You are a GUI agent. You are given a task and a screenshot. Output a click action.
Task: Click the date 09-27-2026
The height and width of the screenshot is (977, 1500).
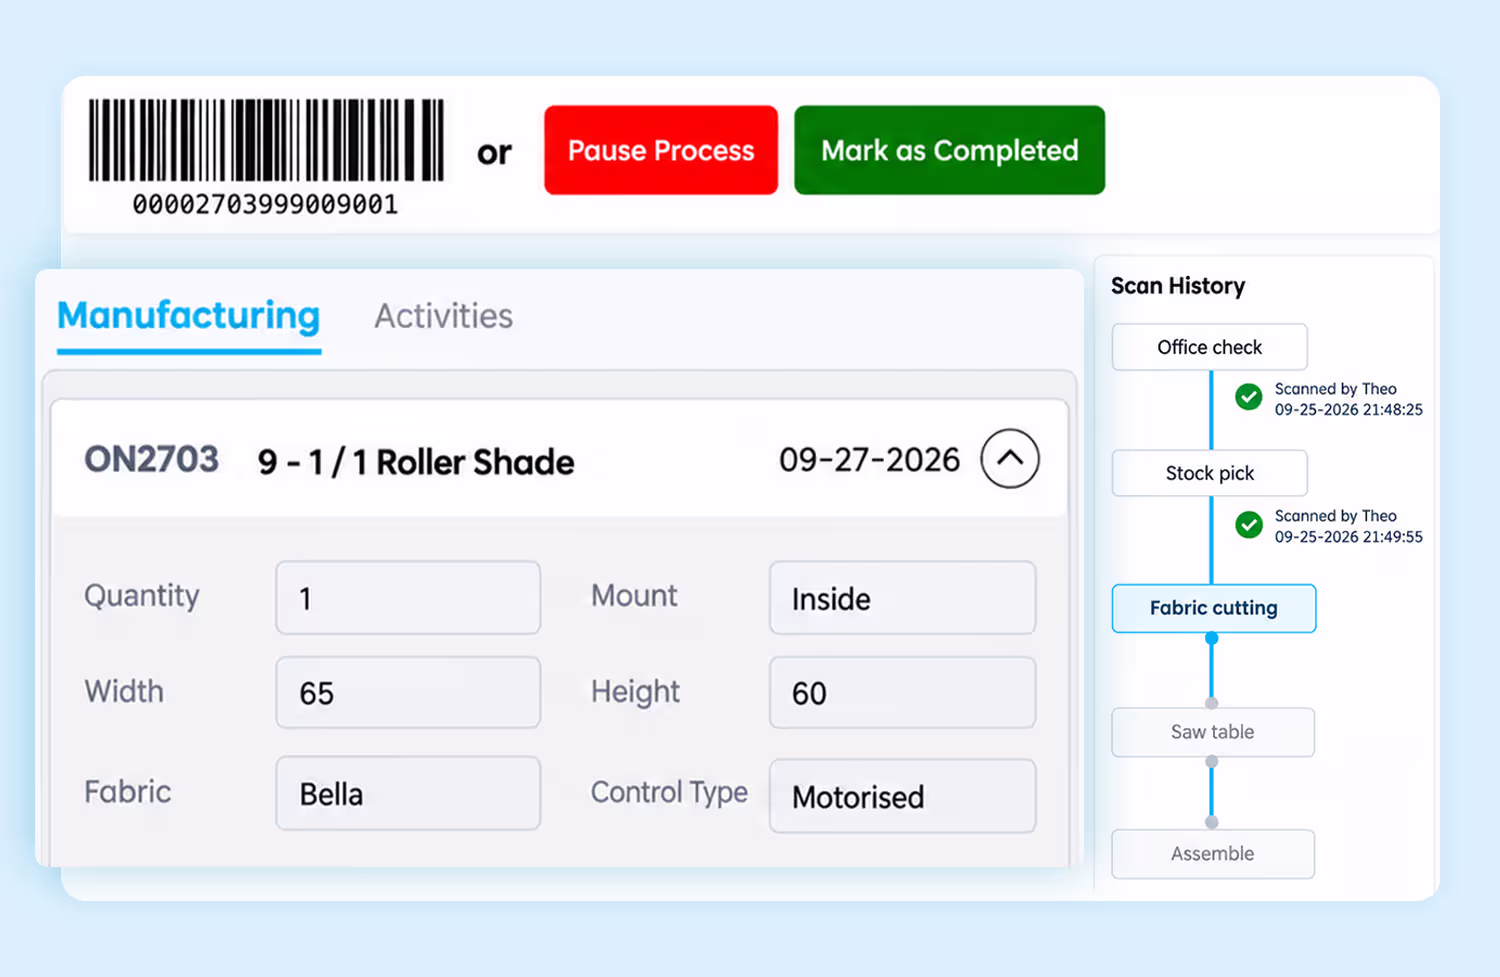coord(869,460)
